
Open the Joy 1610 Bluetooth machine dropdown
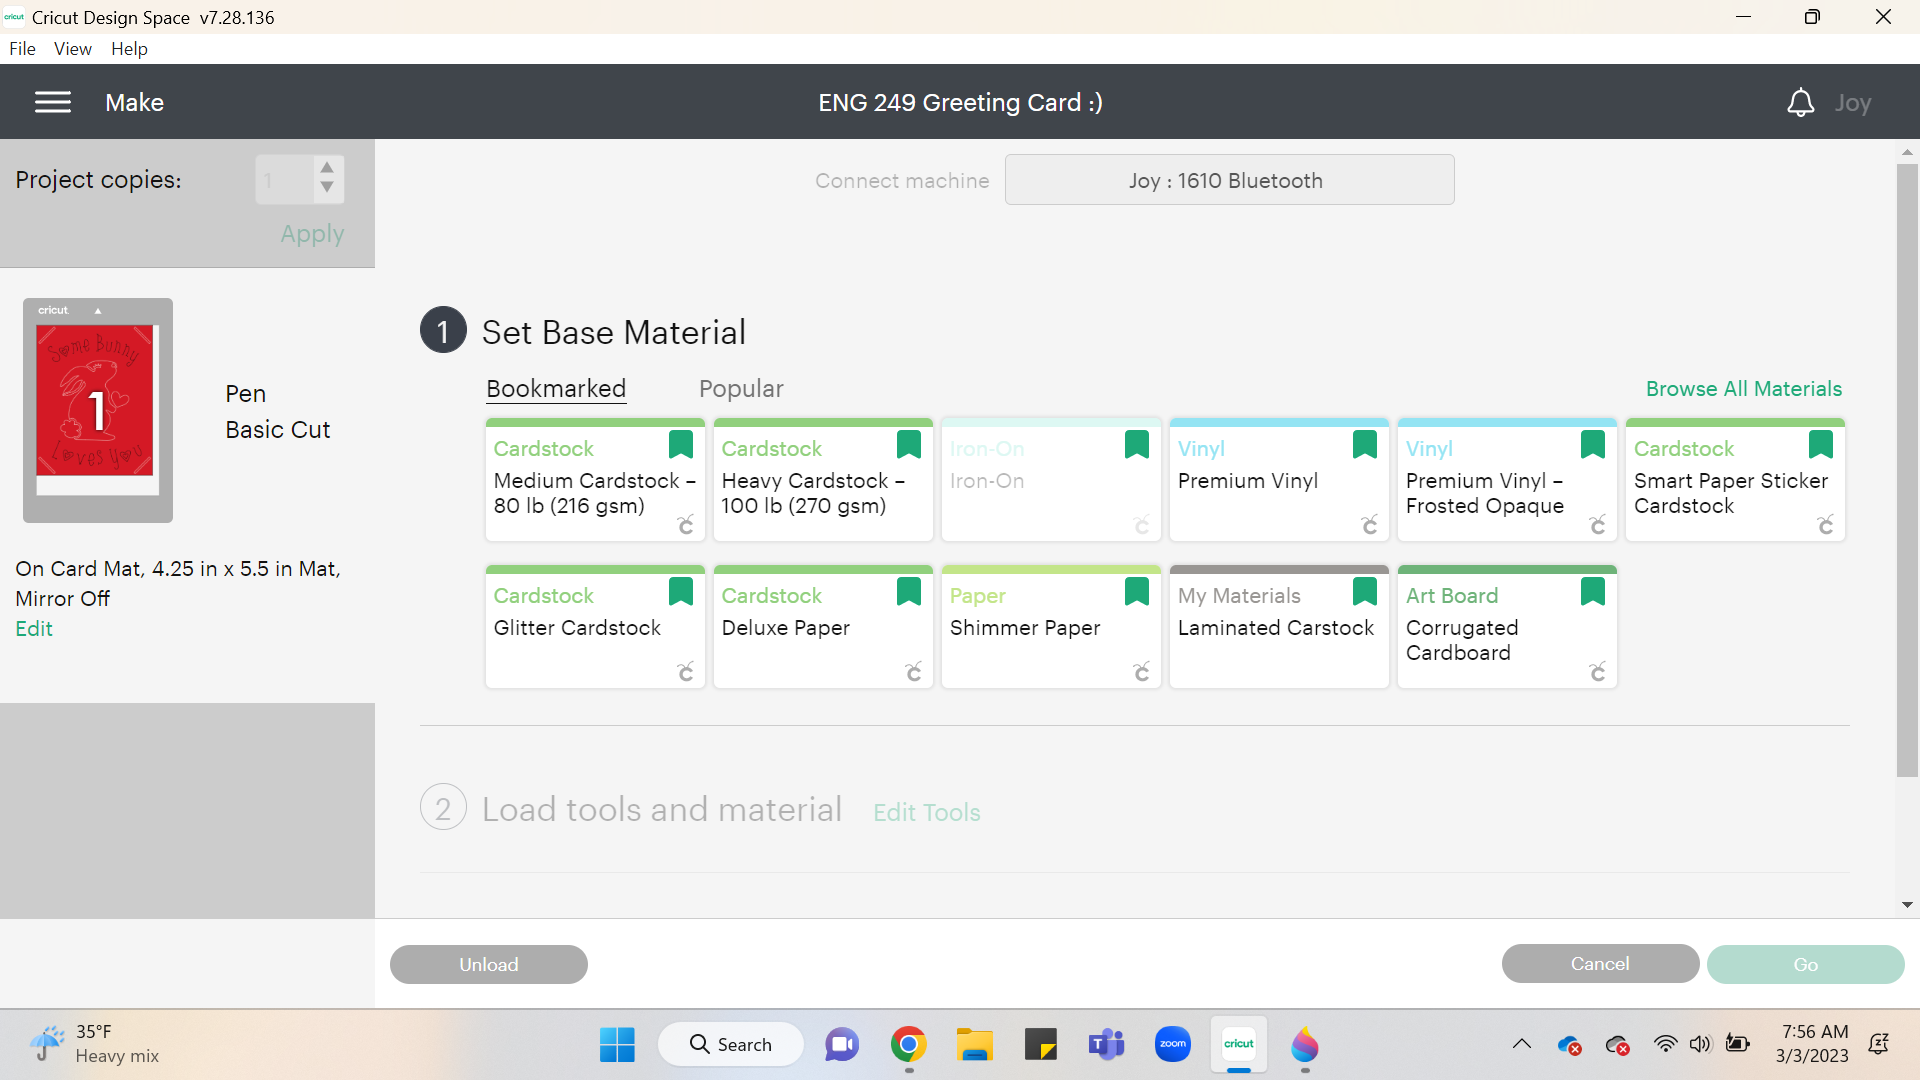(1229, 180)
